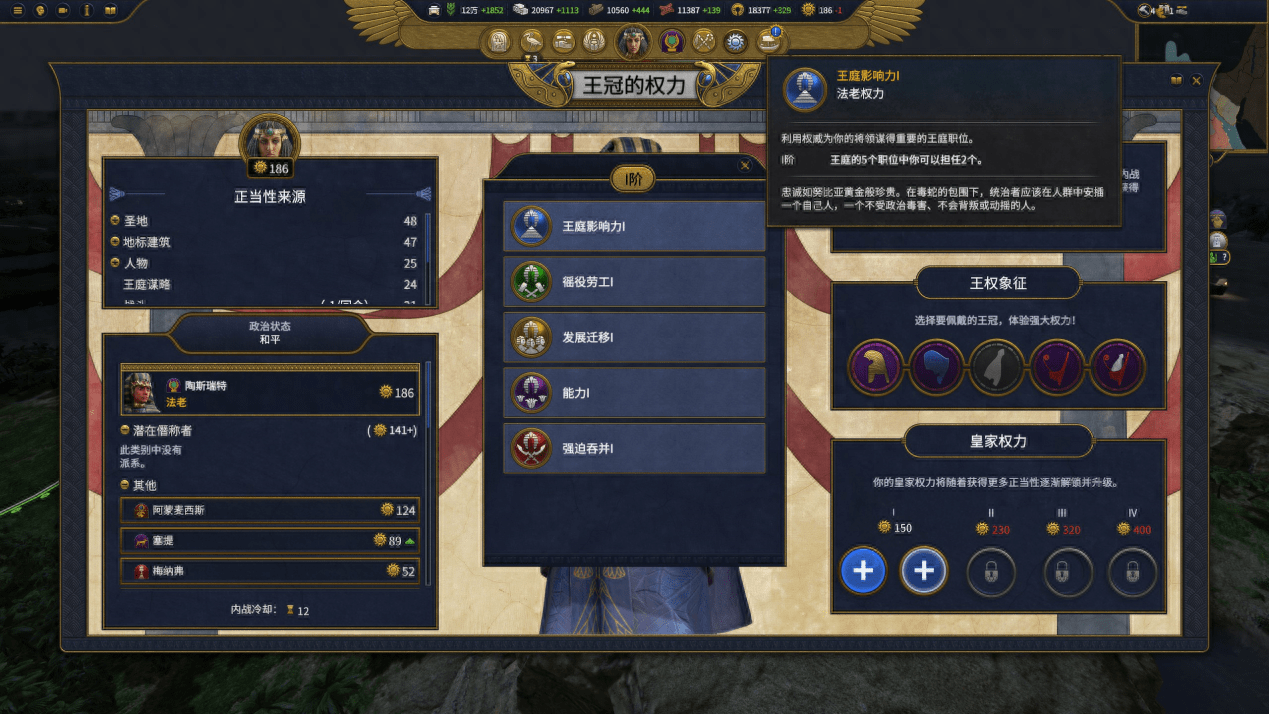Choose the 强迫吞并I power entry
This screenshot has height=714, width=1269.
pos(635,448)
